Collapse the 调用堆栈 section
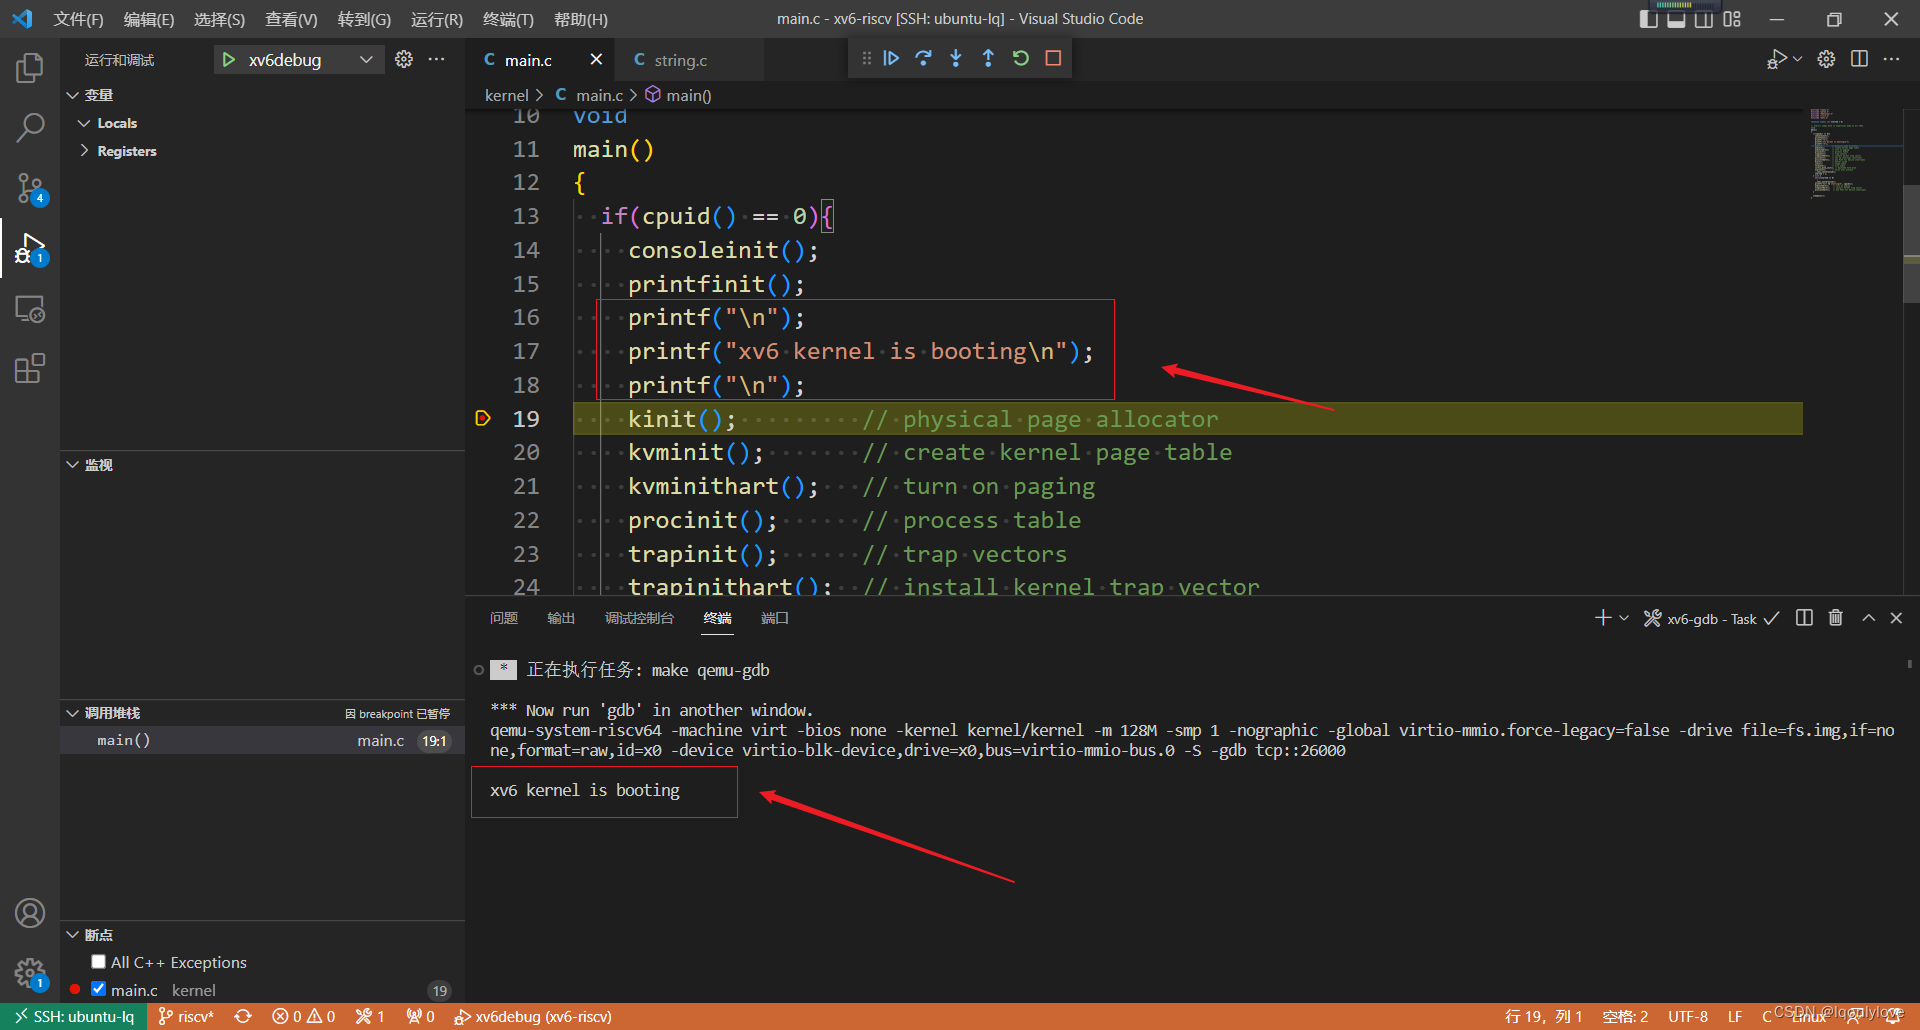1920x1030 pixels. pos(73,713)
